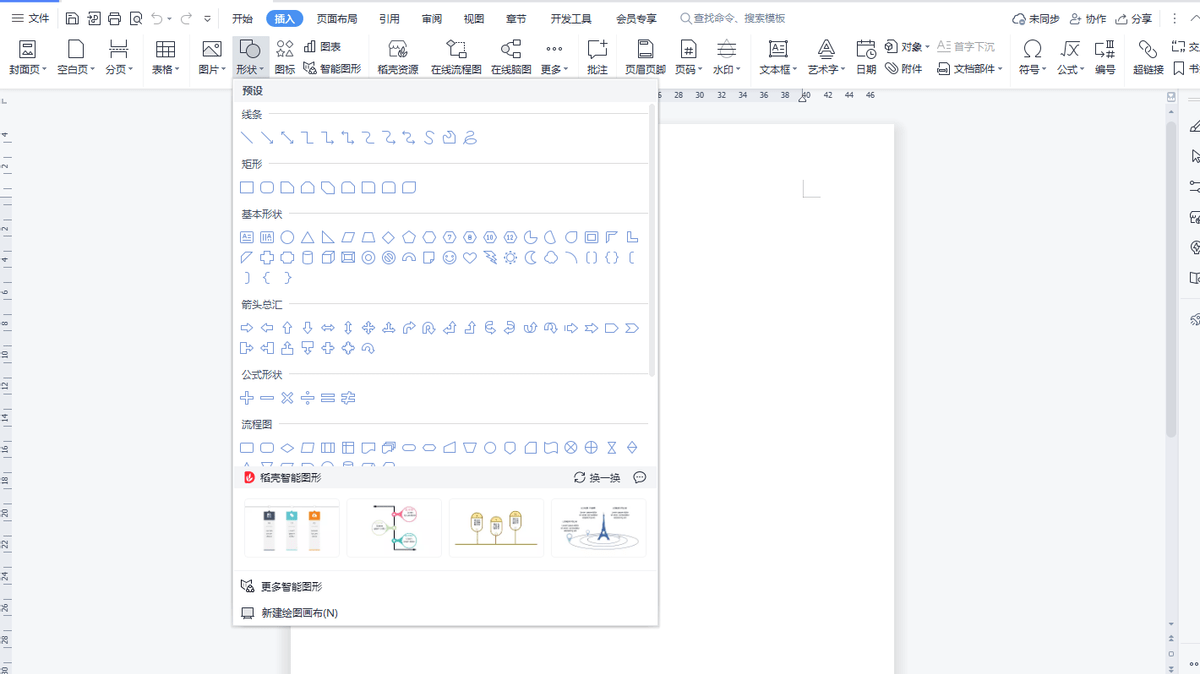Viewport: 1200px width, 674px height.
Task: Click the Hyperlink (超链接) icon
Action: (x=1148, y=56)
